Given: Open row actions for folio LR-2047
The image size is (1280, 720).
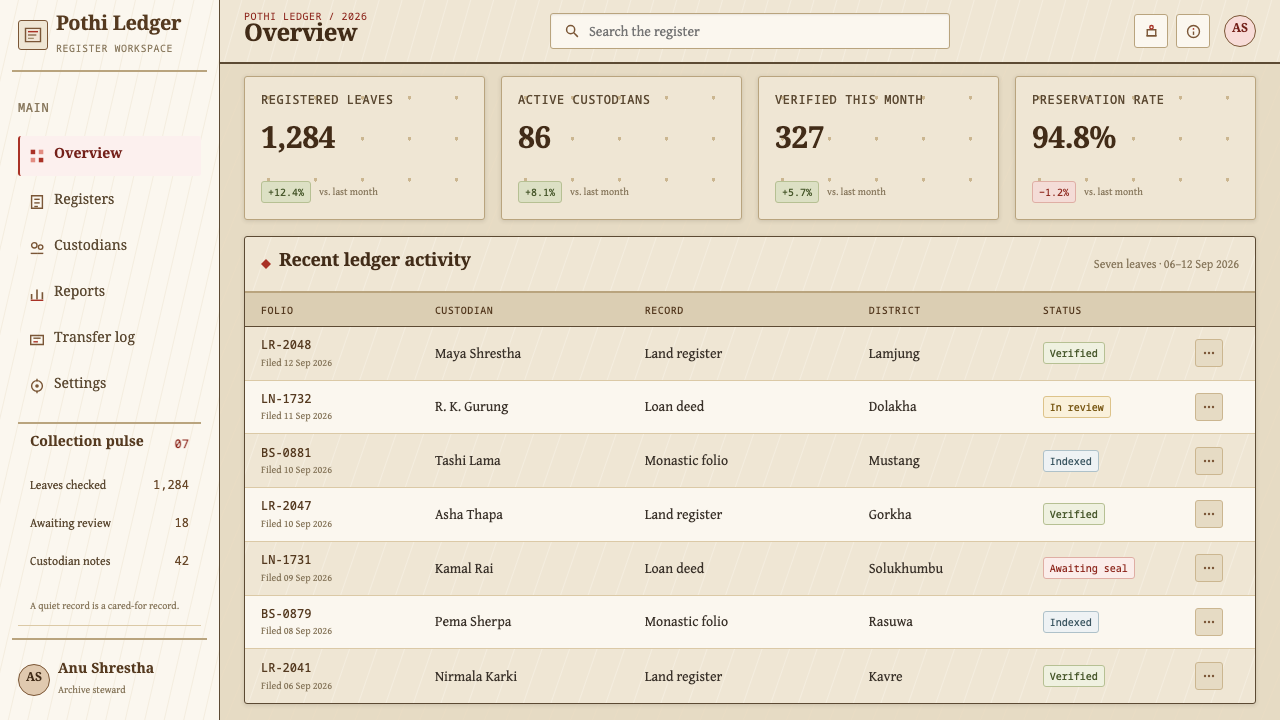Looking at the screenshot, I should [x=1209, y=514].
